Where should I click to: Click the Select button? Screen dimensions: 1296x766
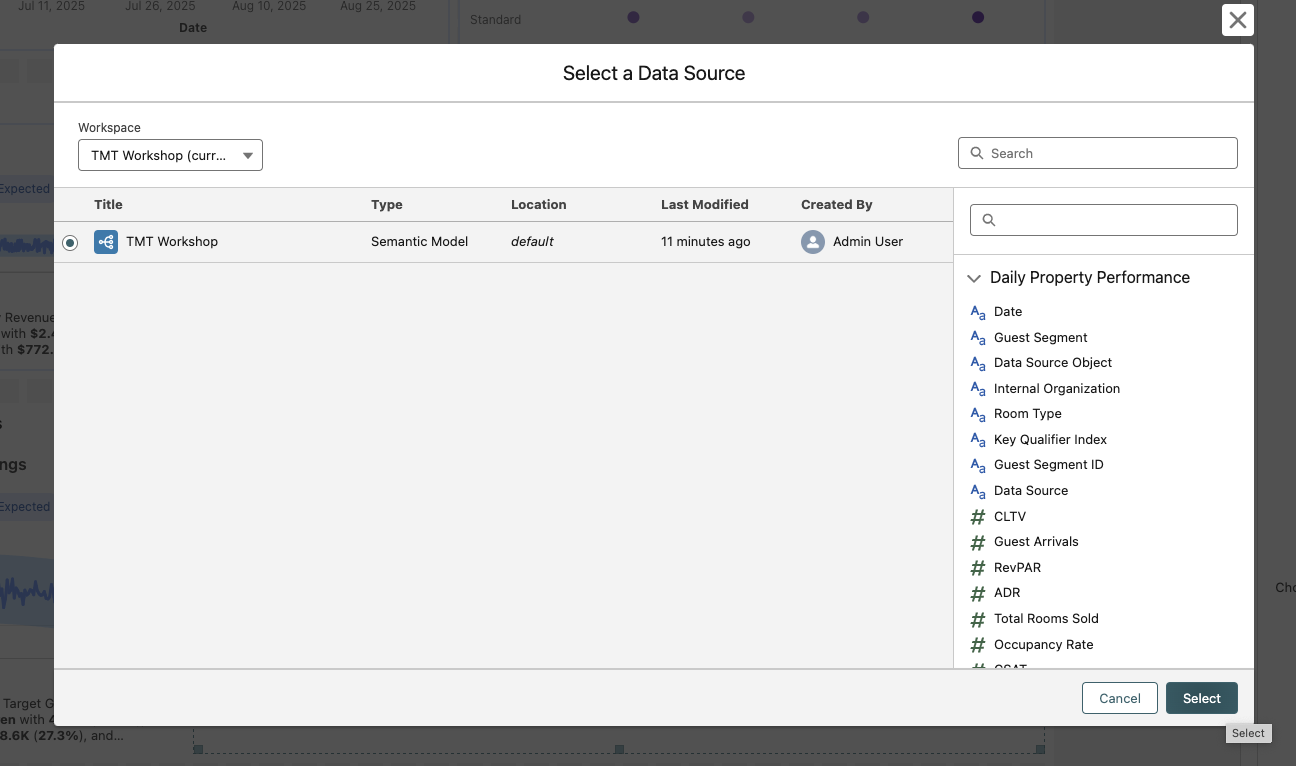(x=1201, y=698)
